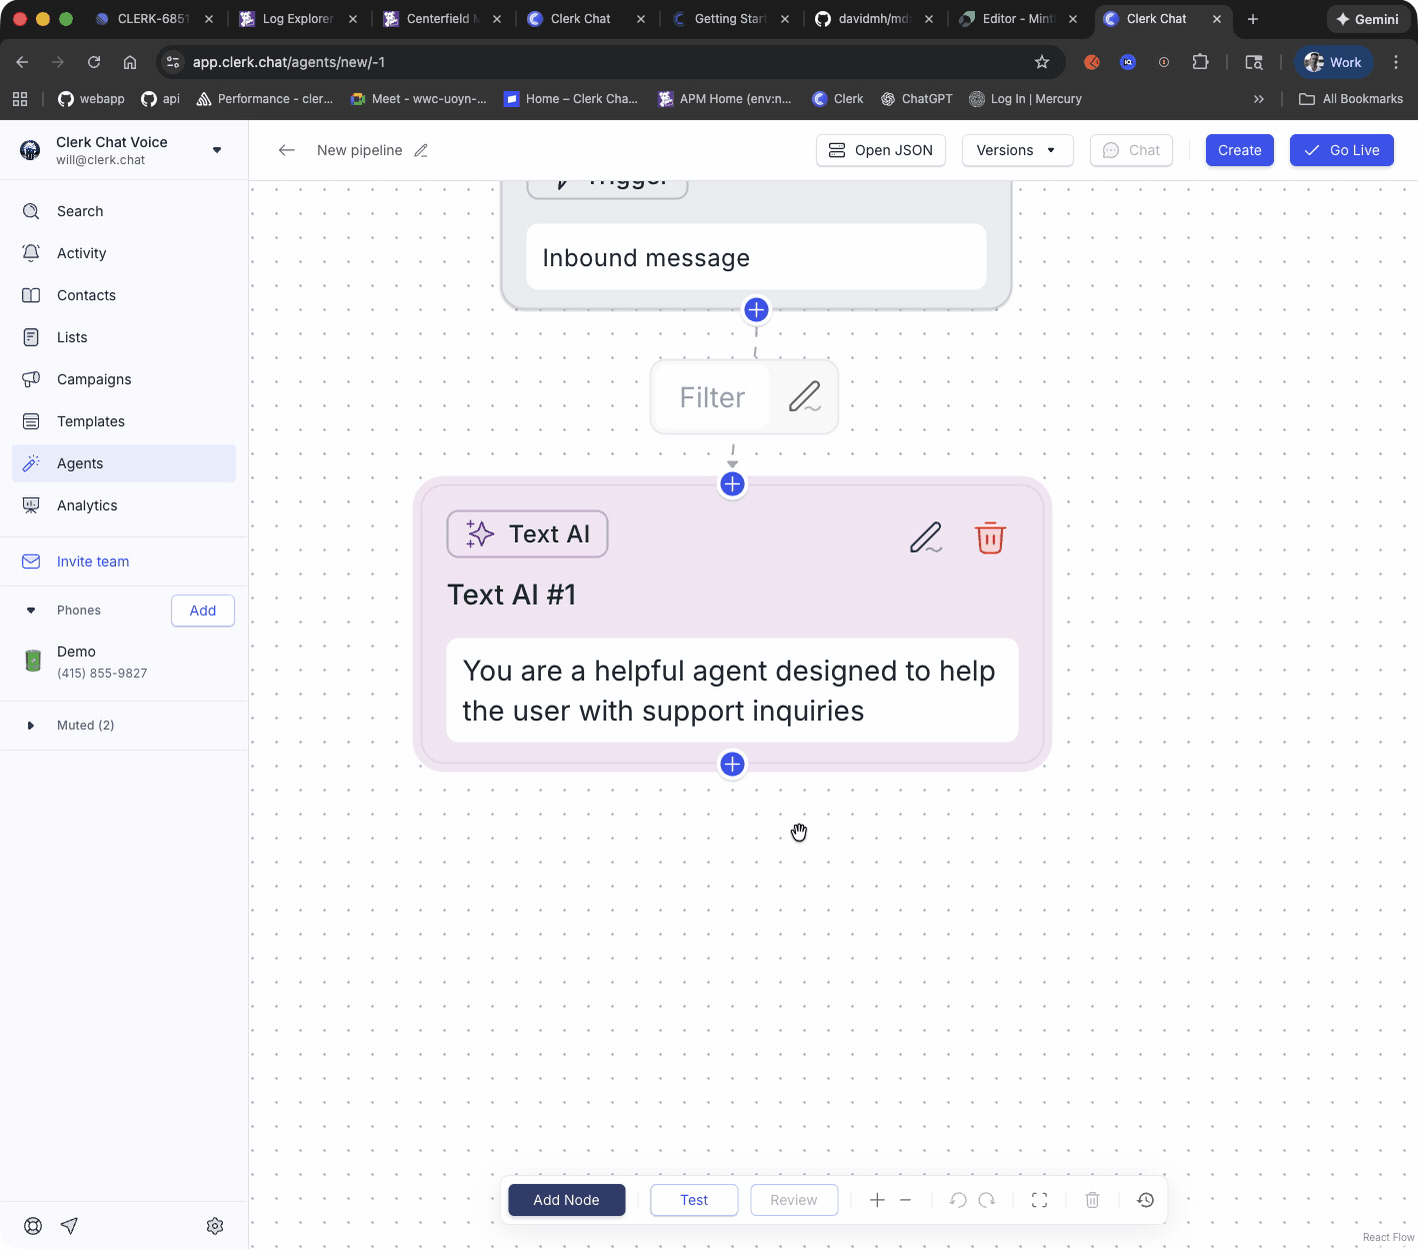This screenshot has width=1418, height=1249.
Task: Show more hidden bookmarks chevron
Action: pos(1258,99)
